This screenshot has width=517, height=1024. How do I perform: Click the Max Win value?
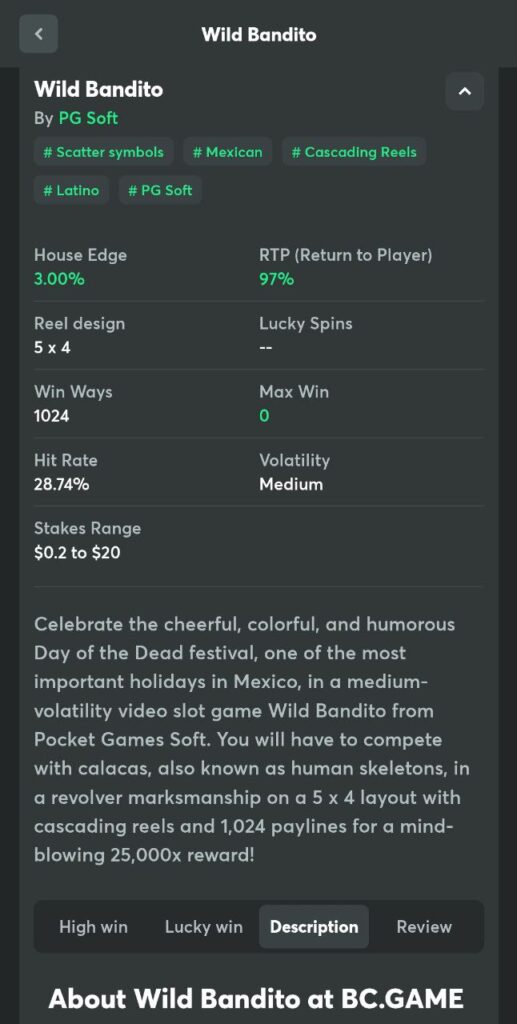[264, 416]
